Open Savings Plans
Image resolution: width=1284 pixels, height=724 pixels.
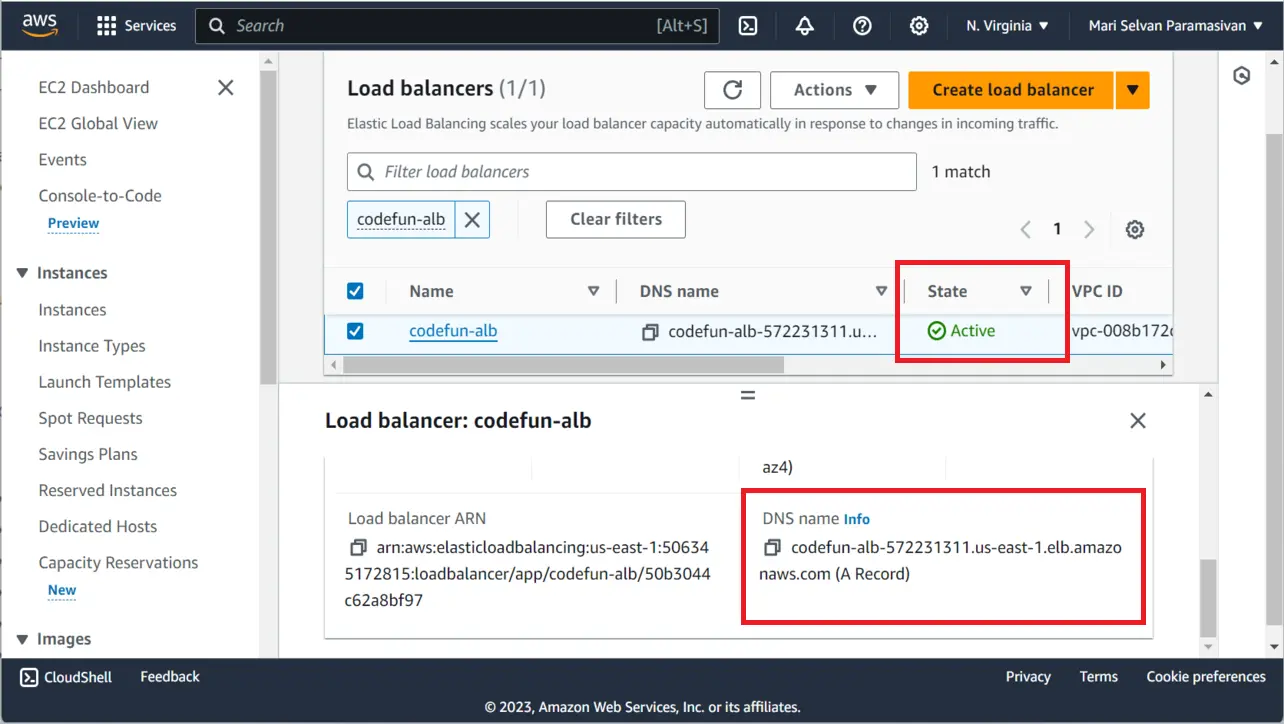click(x=88, y=454)
